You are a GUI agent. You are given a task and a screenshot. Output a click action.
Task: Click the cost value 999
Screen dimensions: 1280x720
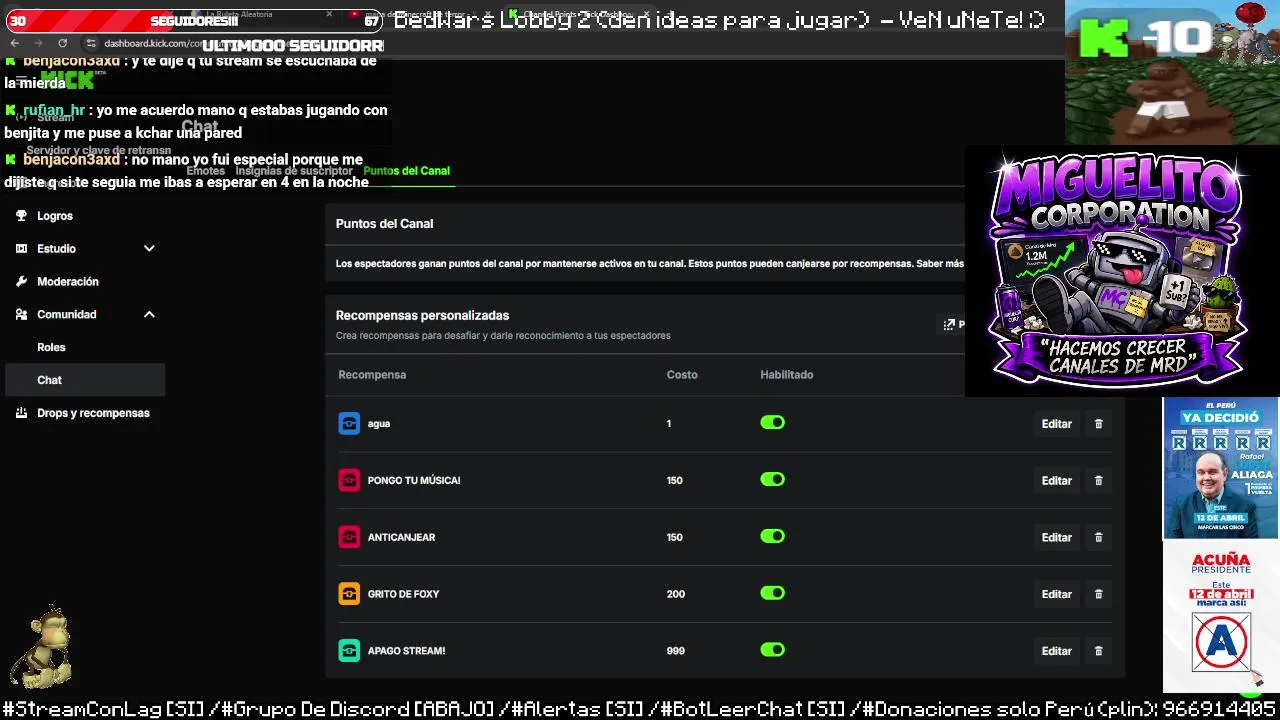click(676, 651)
